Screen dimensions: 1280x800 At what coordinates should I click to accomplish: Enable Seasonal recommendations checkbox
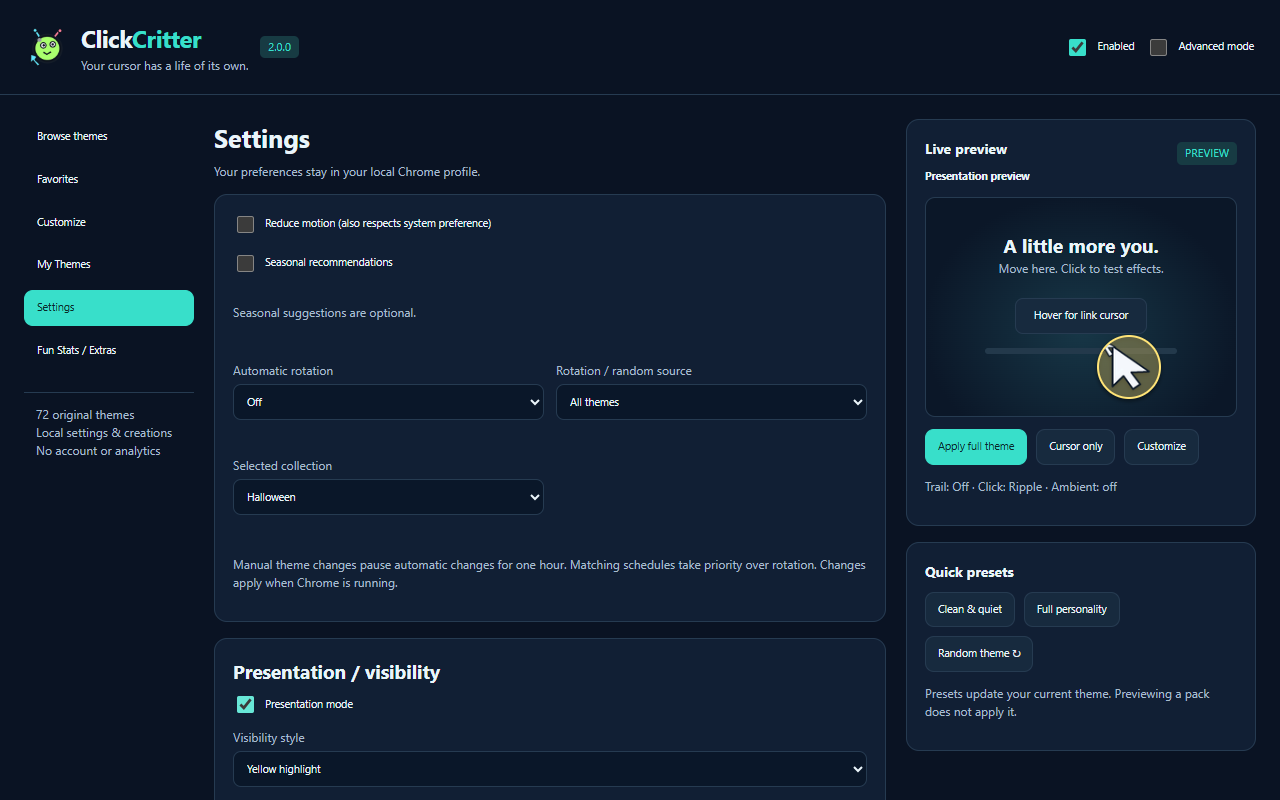[x=245, y=263]
